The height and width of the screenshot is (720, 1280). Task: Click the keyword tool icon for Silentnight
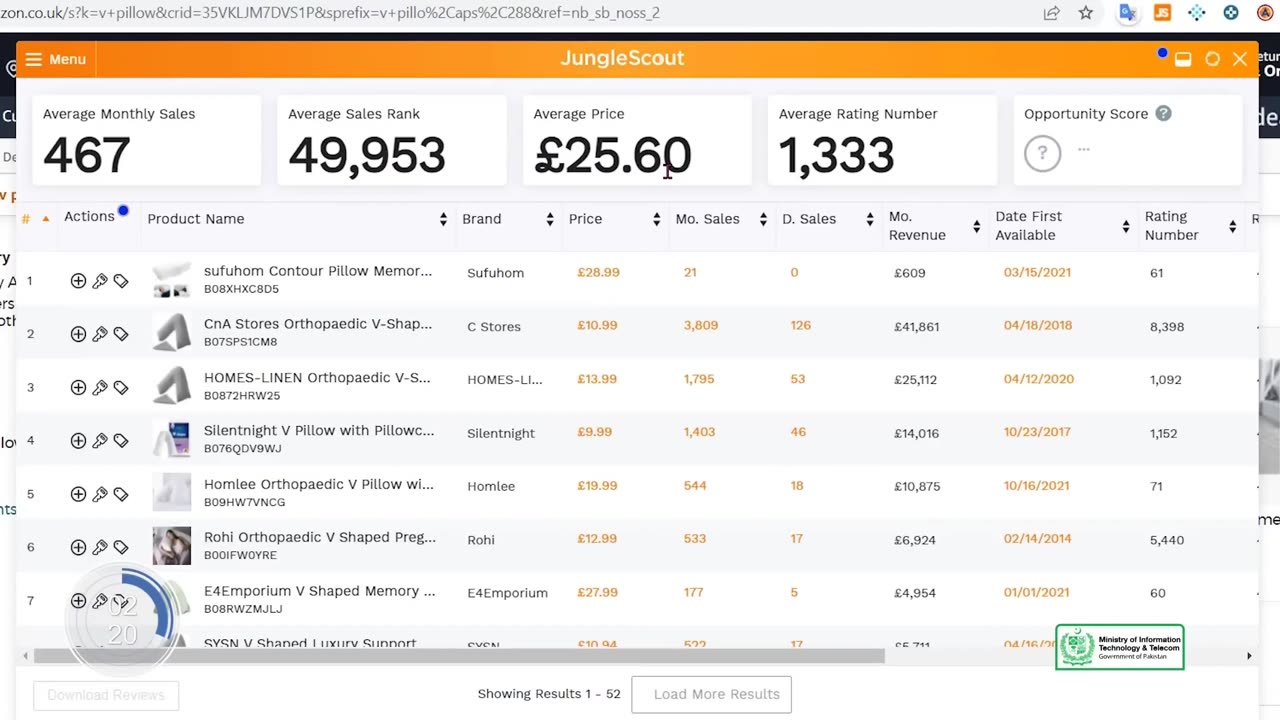point(100,441)
